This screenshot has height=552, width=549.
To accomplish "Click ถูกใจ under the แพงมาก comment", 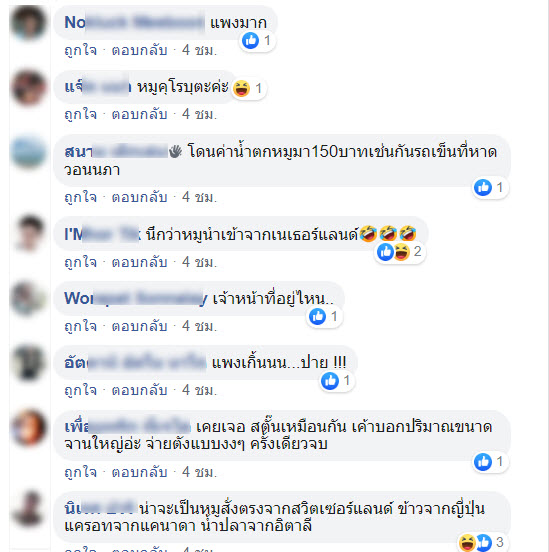I will point(81,51).
